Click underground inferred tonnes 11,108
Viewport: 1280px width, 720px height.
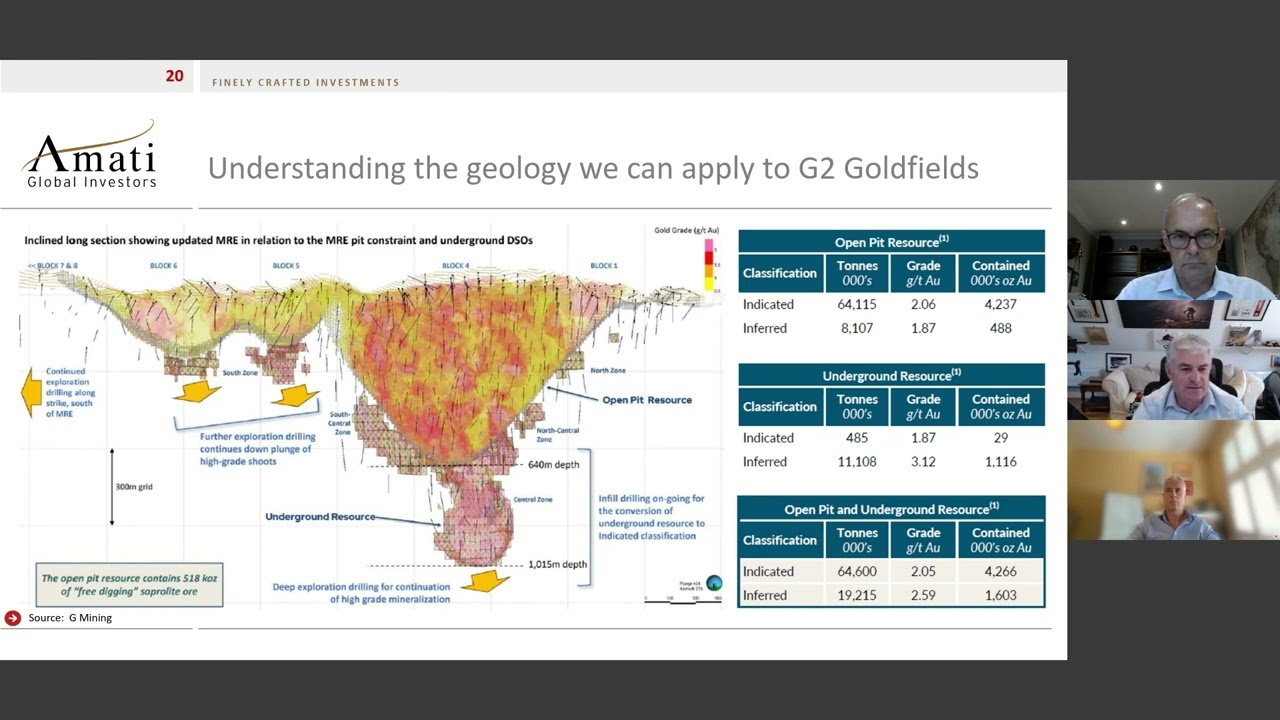tap(857, 462)
